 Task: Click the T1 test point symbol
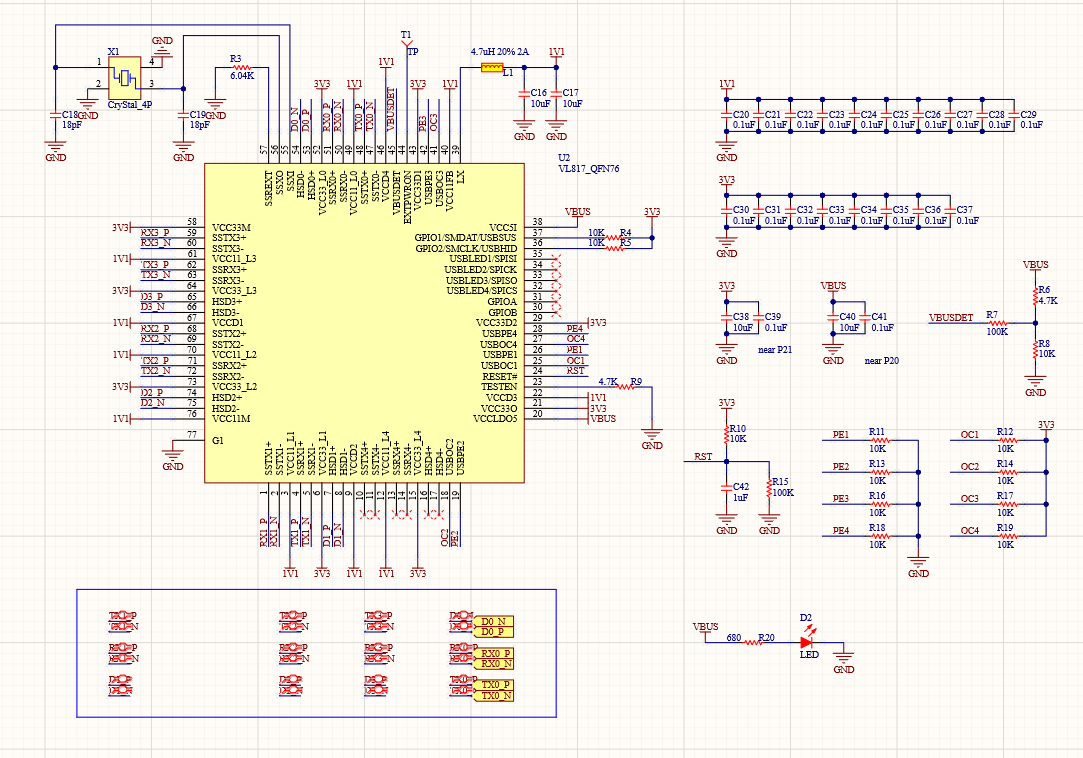click(407, 43)
